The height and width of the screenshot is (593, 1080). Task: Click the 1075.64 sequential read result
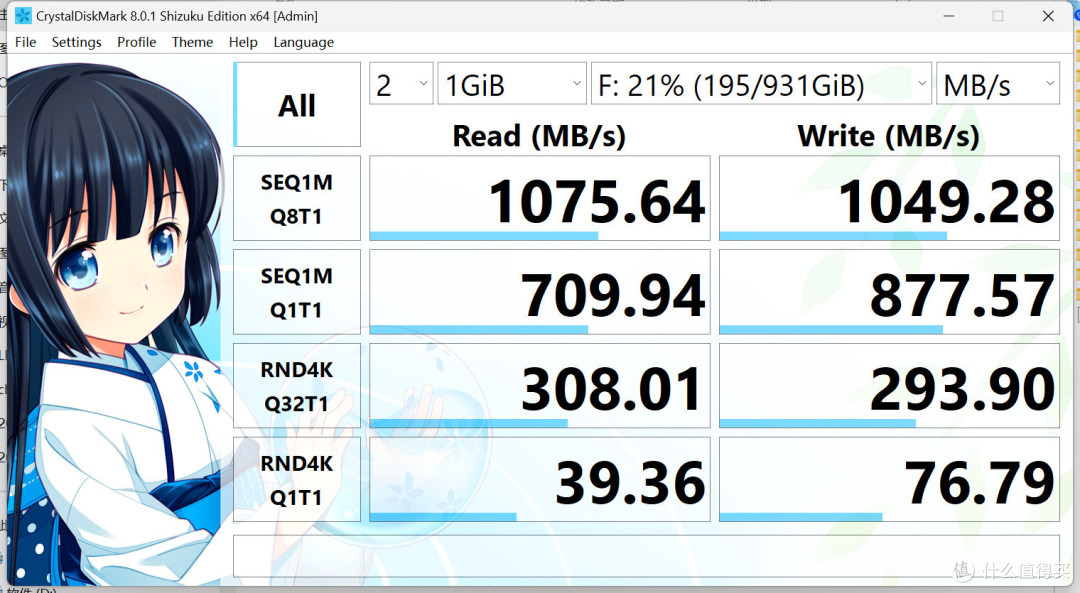tap(540, 198)
